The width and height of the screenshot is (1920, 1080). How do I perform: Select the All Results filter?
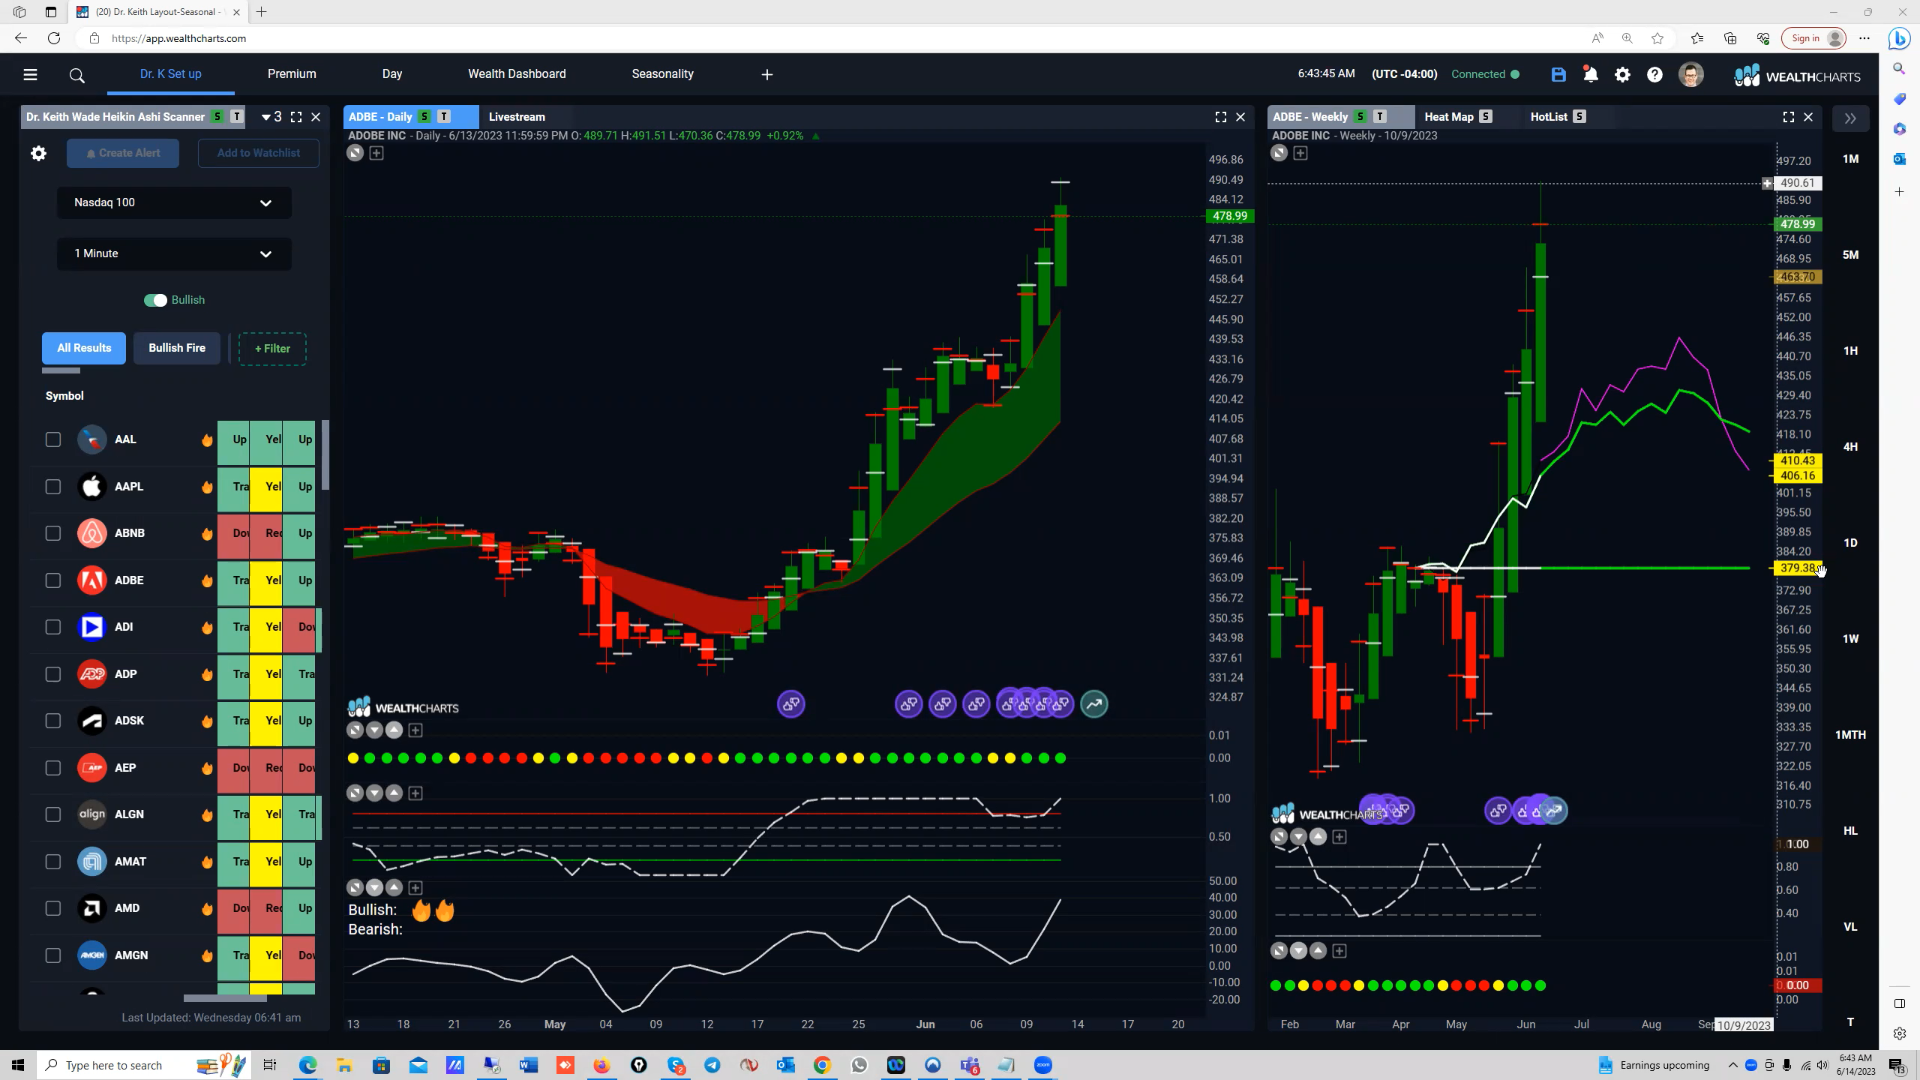pos(84,348)
